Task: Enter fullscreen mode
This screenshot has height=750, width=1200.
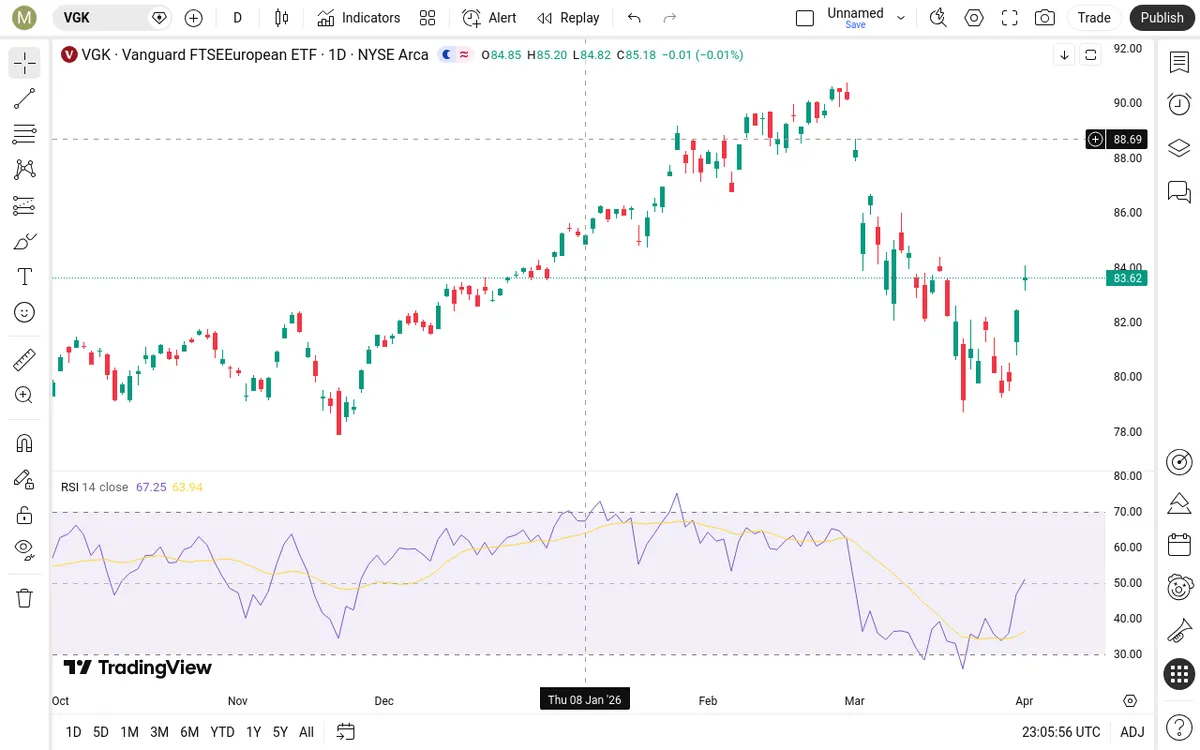Action: tap(1010, 18)
